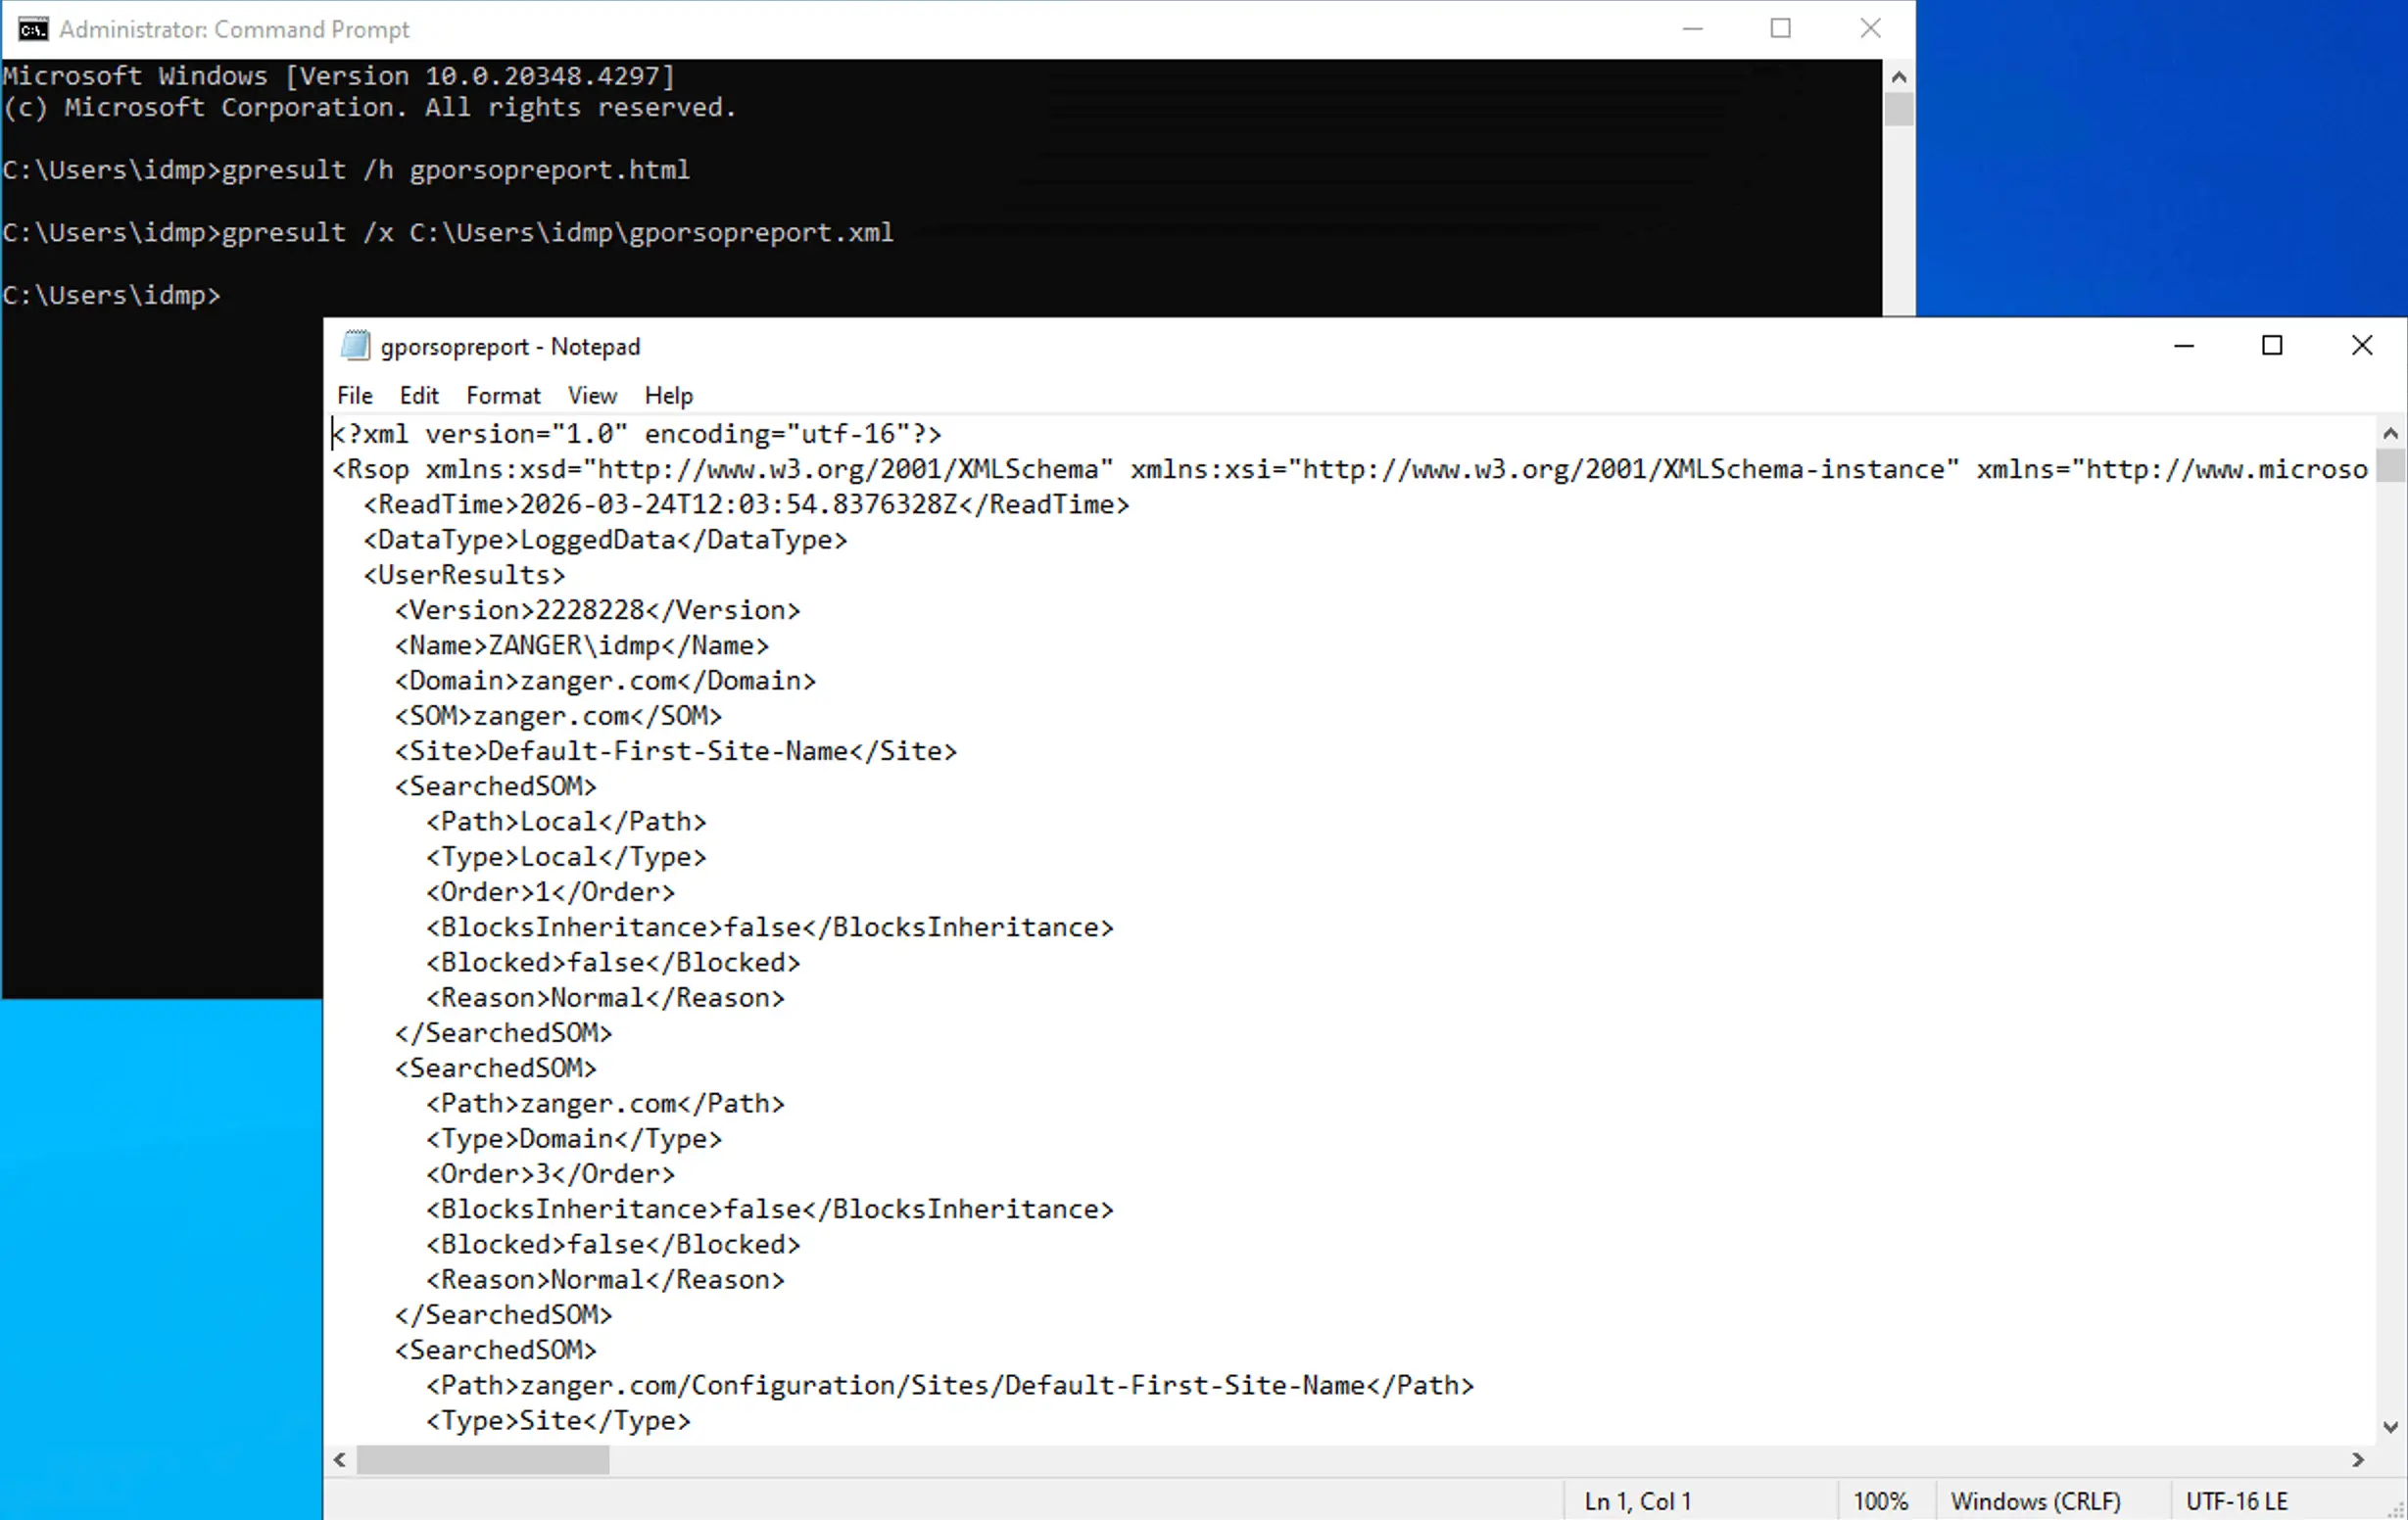Open the View menu in Notepad
Viewport: 2408px width, 1520px height.
591,395
